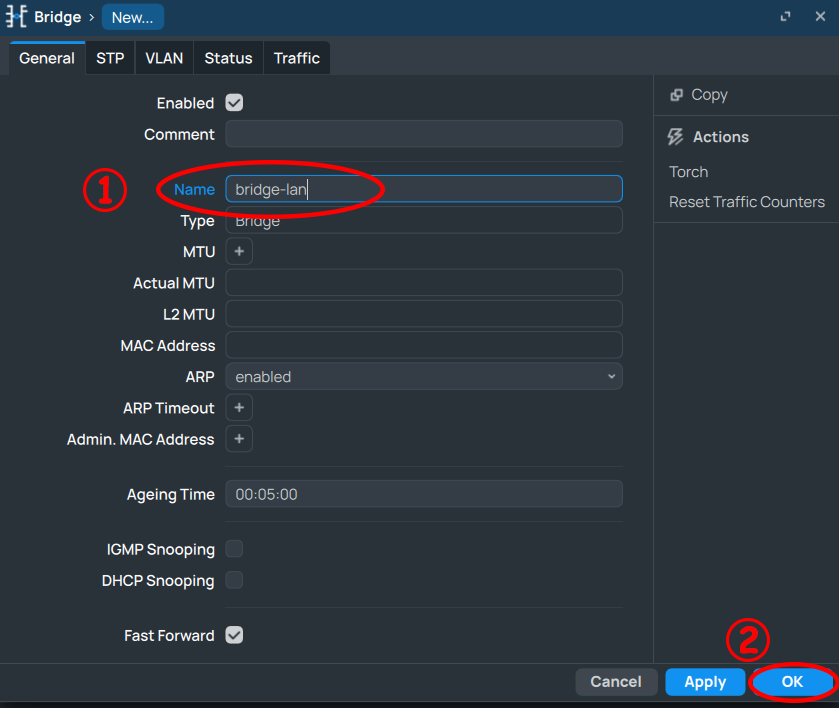This screenshot has height=708, width=839.
Task: Click the Bridge icon in title bar
Action: (x=17, y=17)
